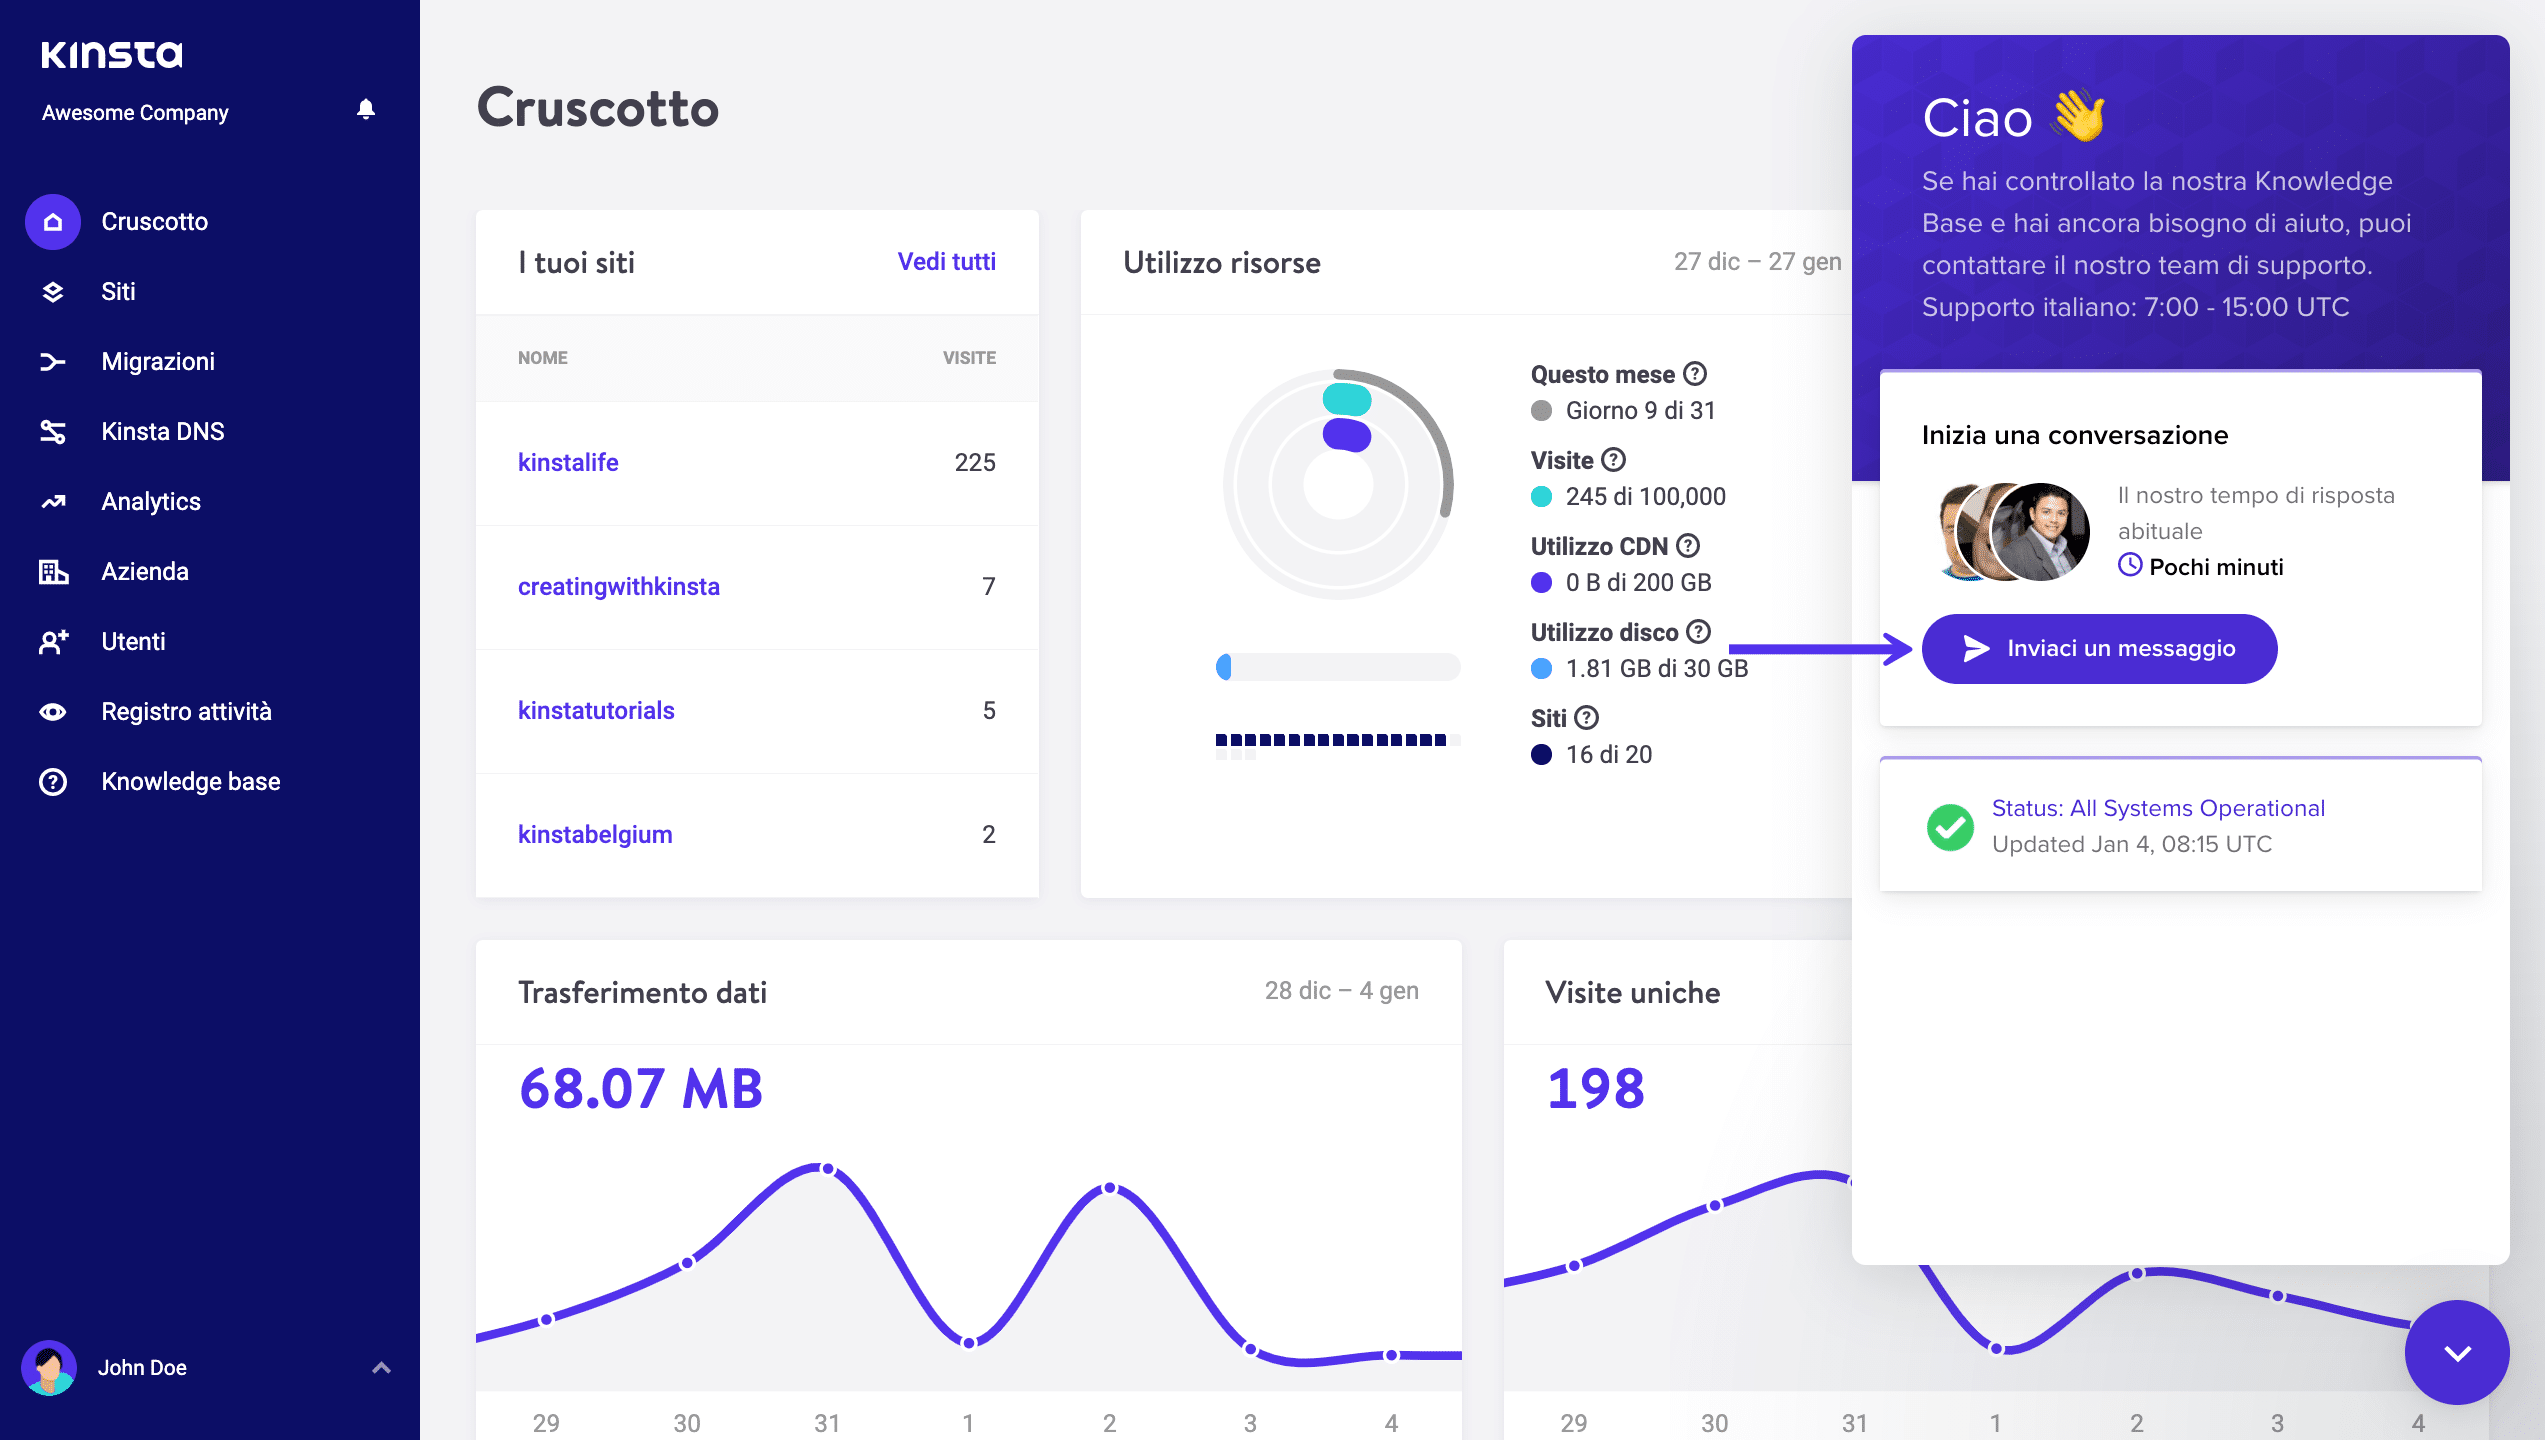This screenshot has height=1440, width=2545.
Task: Click the Migrazioni arrow icon
Action: point(53,362)
